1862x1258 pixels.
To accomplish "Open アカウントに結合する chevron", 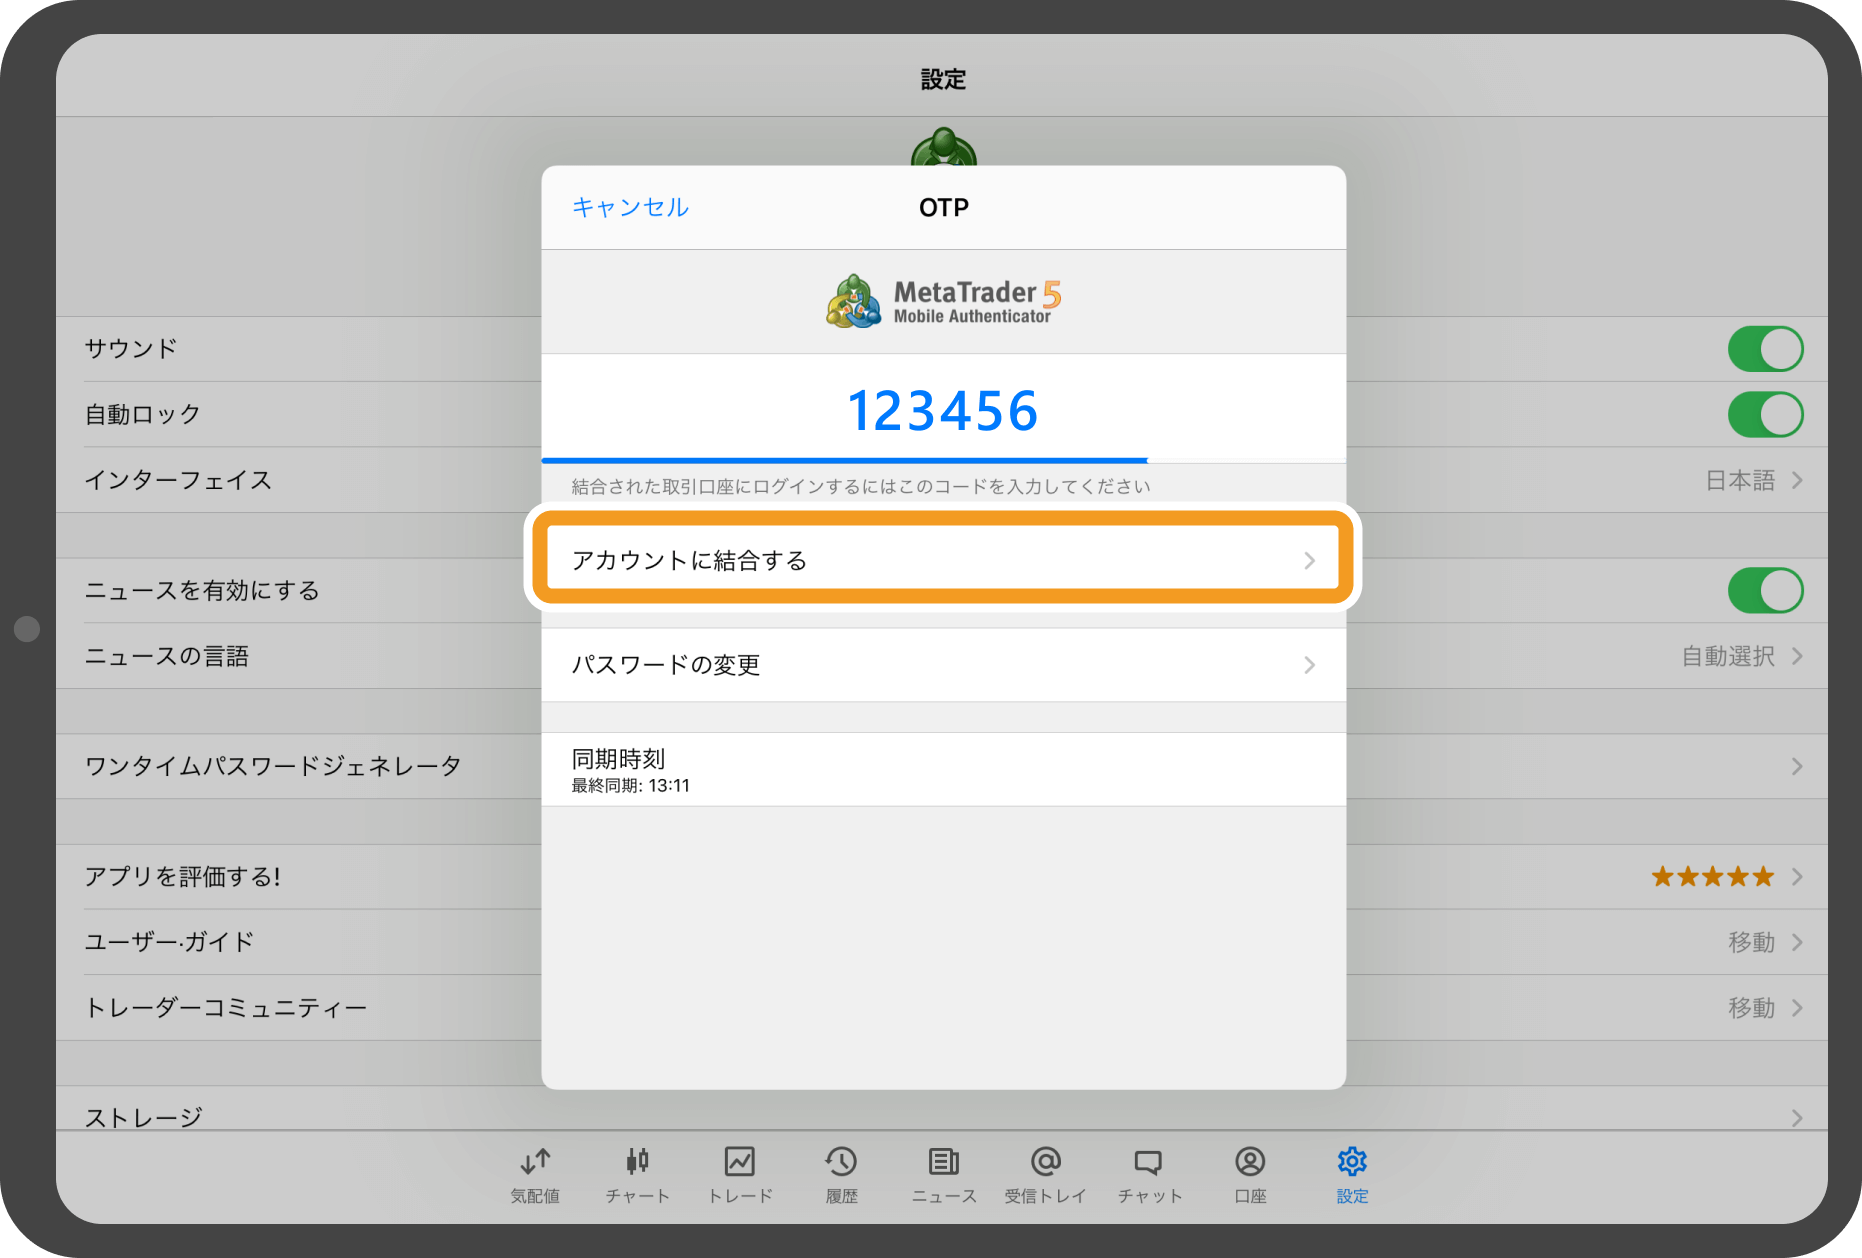I will click(x=1309, y=561).
